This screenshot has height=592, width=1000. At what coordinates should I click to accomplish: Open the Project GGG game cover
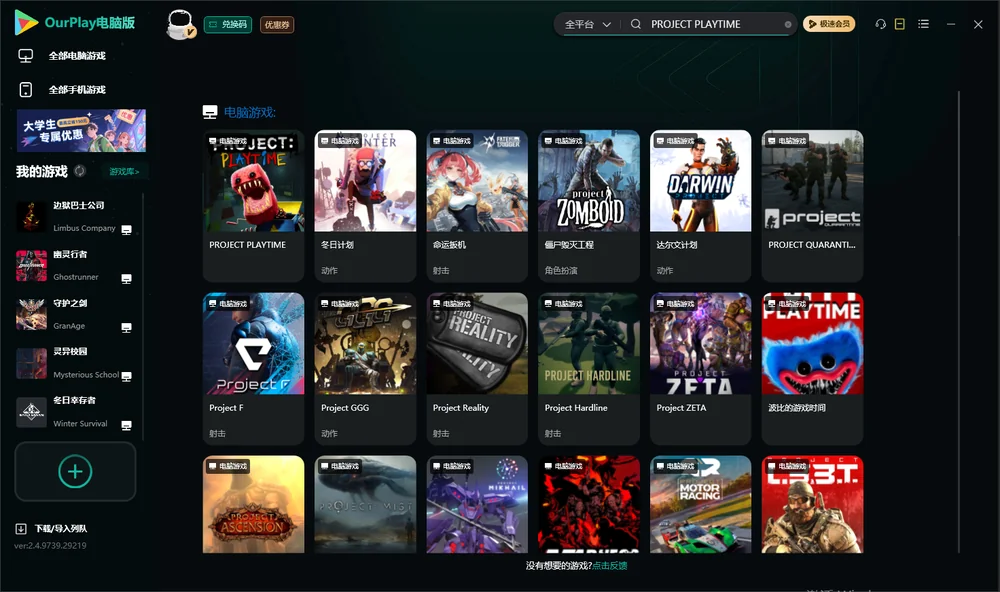[x=365, y=344]
